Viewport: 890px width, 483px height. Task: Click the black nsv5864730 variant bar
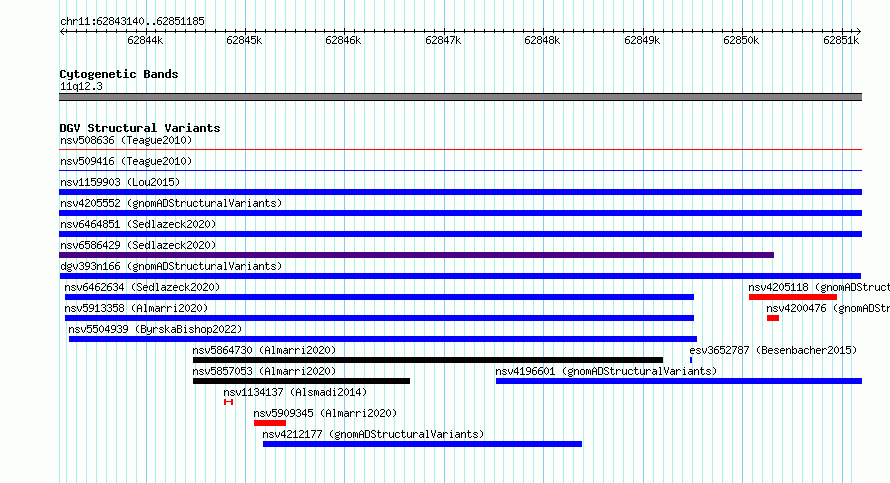tap(428, 360)
